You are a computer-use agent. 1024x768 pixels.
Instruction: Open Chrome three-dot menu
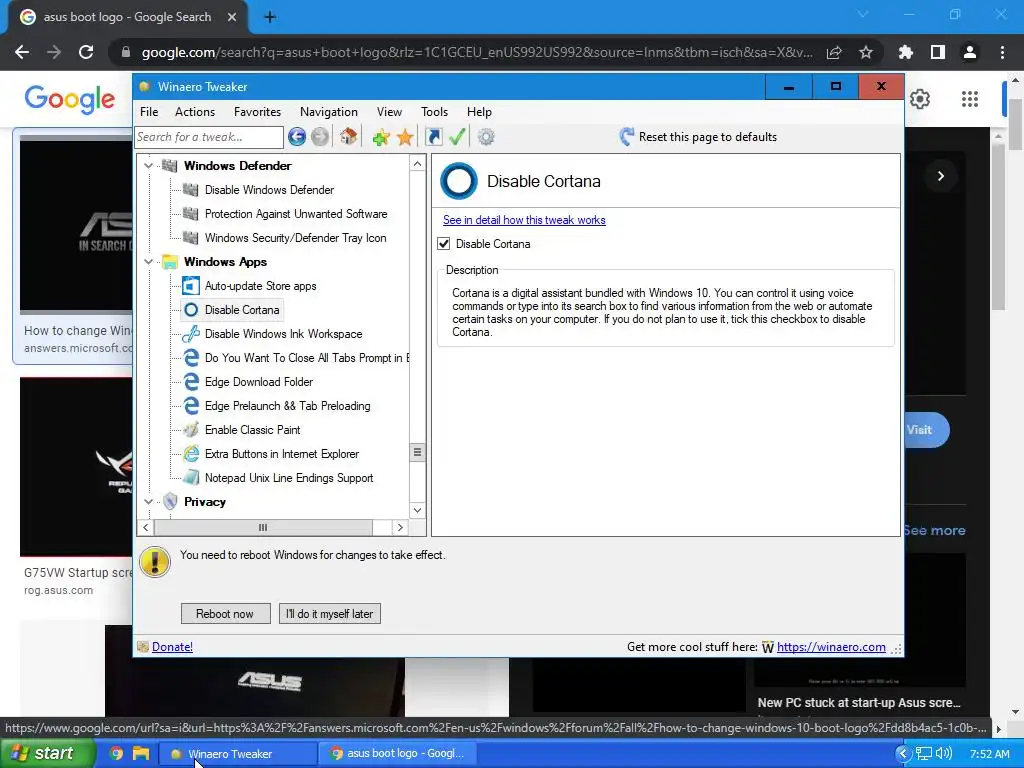pyautogui.click(x=1002, y=52)
